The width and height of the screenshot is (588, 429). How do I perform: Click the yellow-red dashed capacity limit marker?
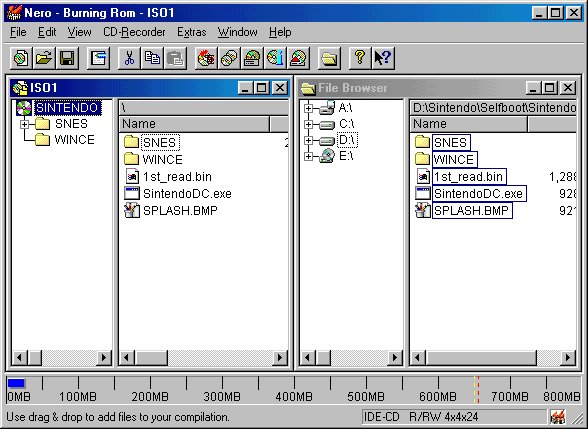pos(477,390)
